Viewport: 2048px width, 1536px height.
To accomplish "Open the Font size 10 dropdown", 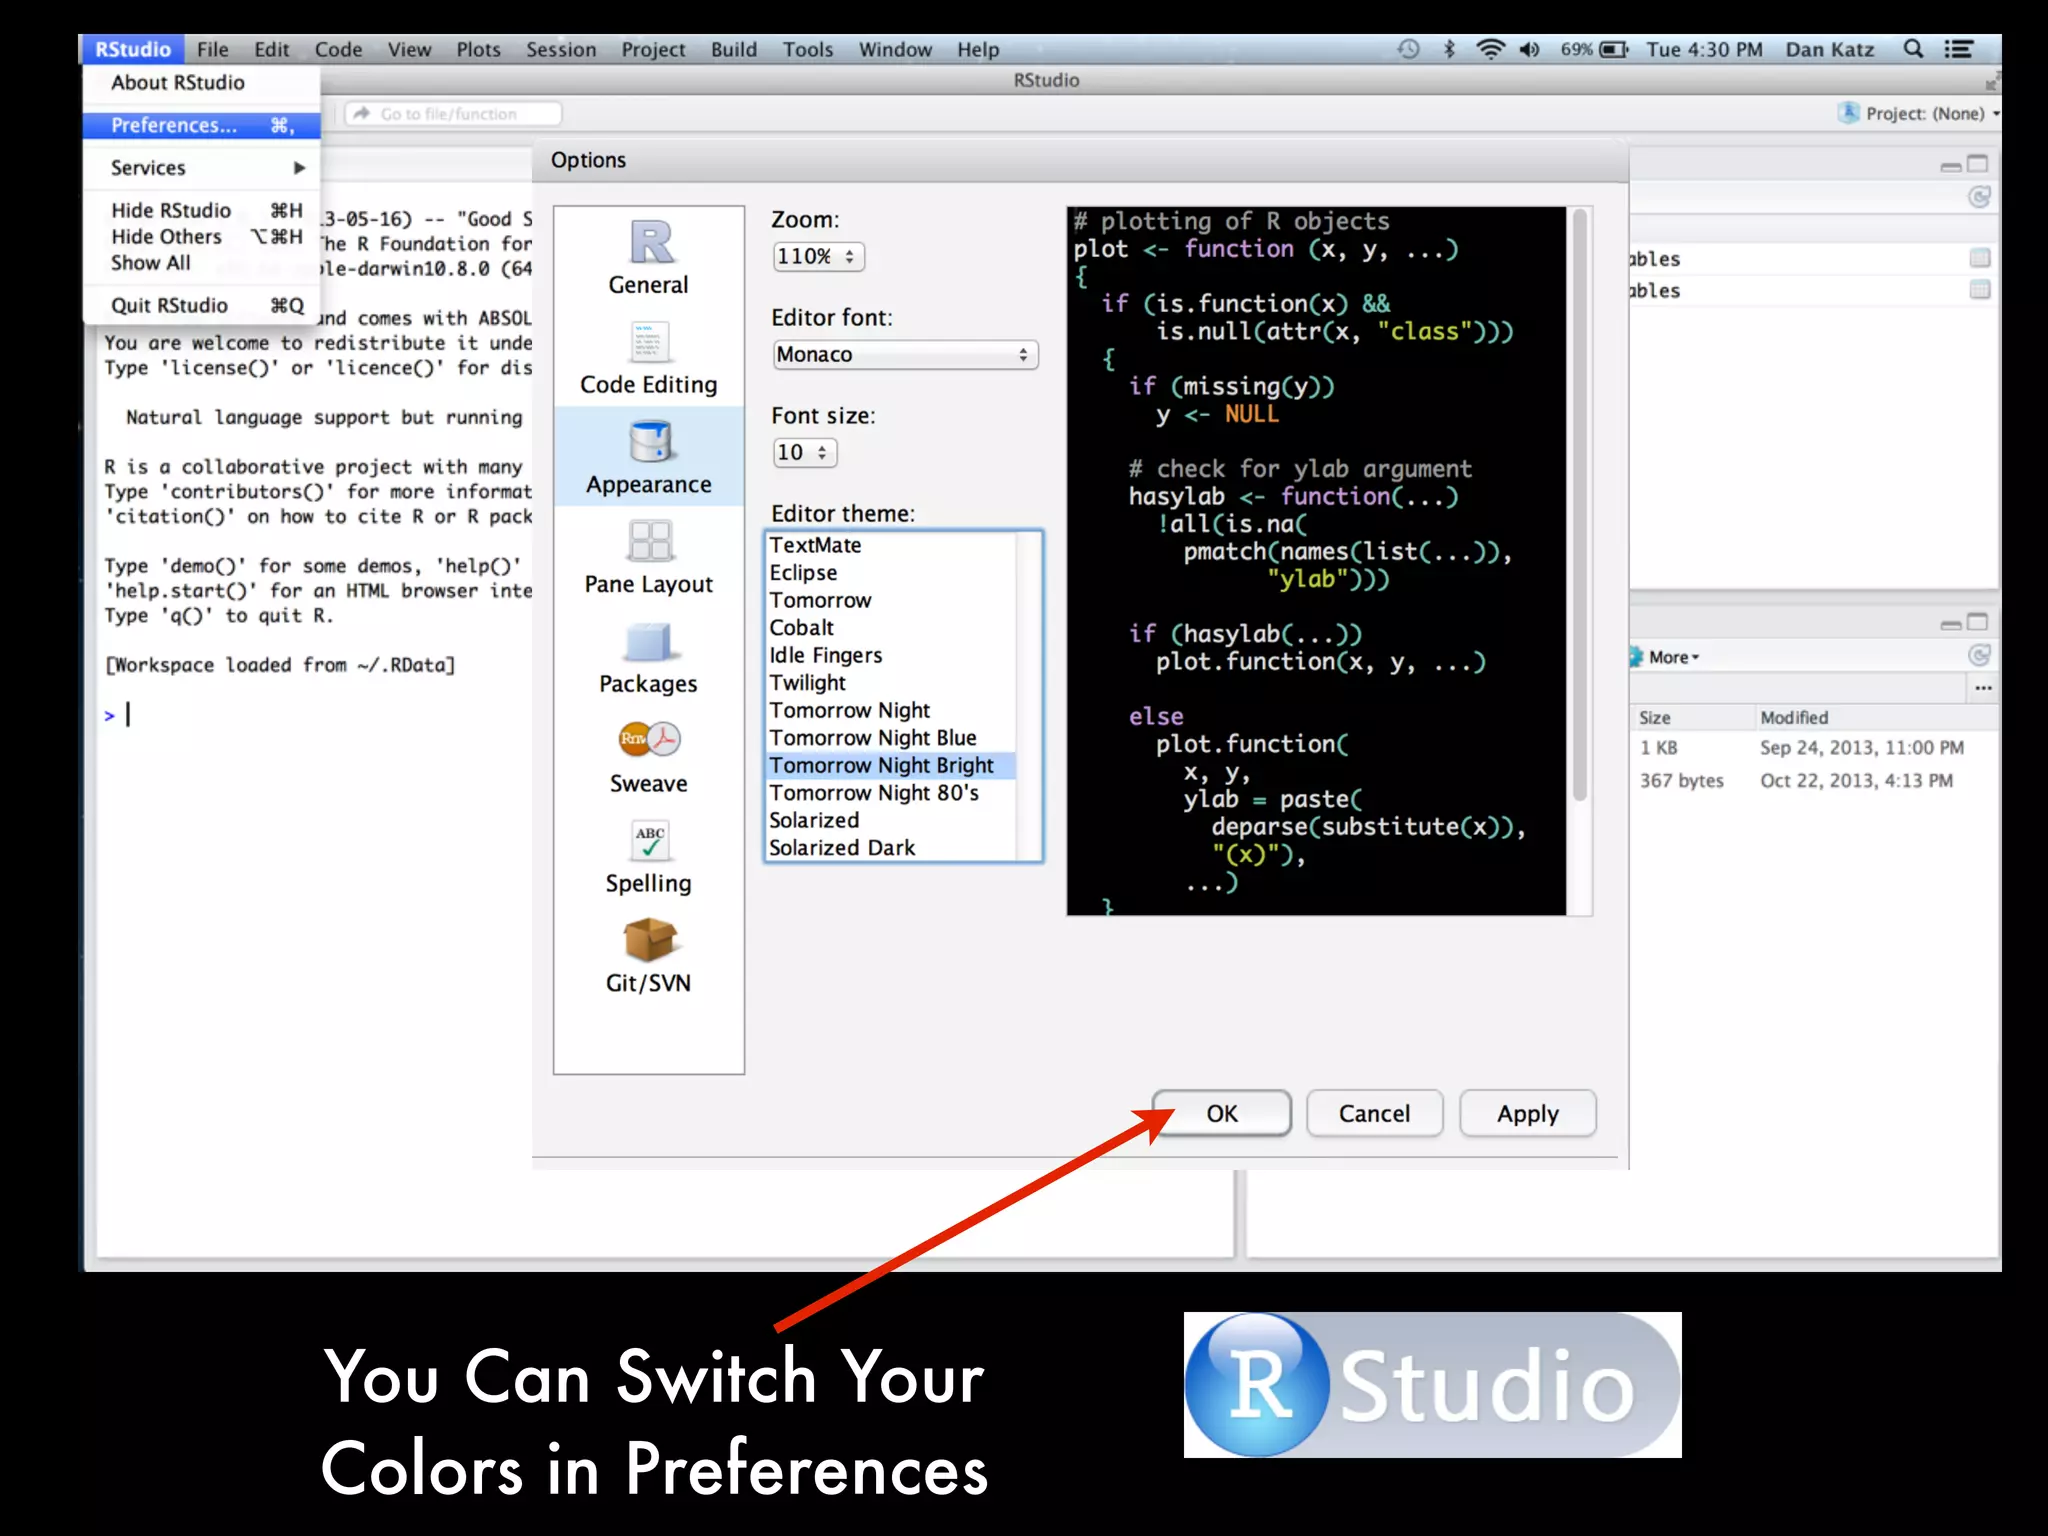I will click(804, 453).
